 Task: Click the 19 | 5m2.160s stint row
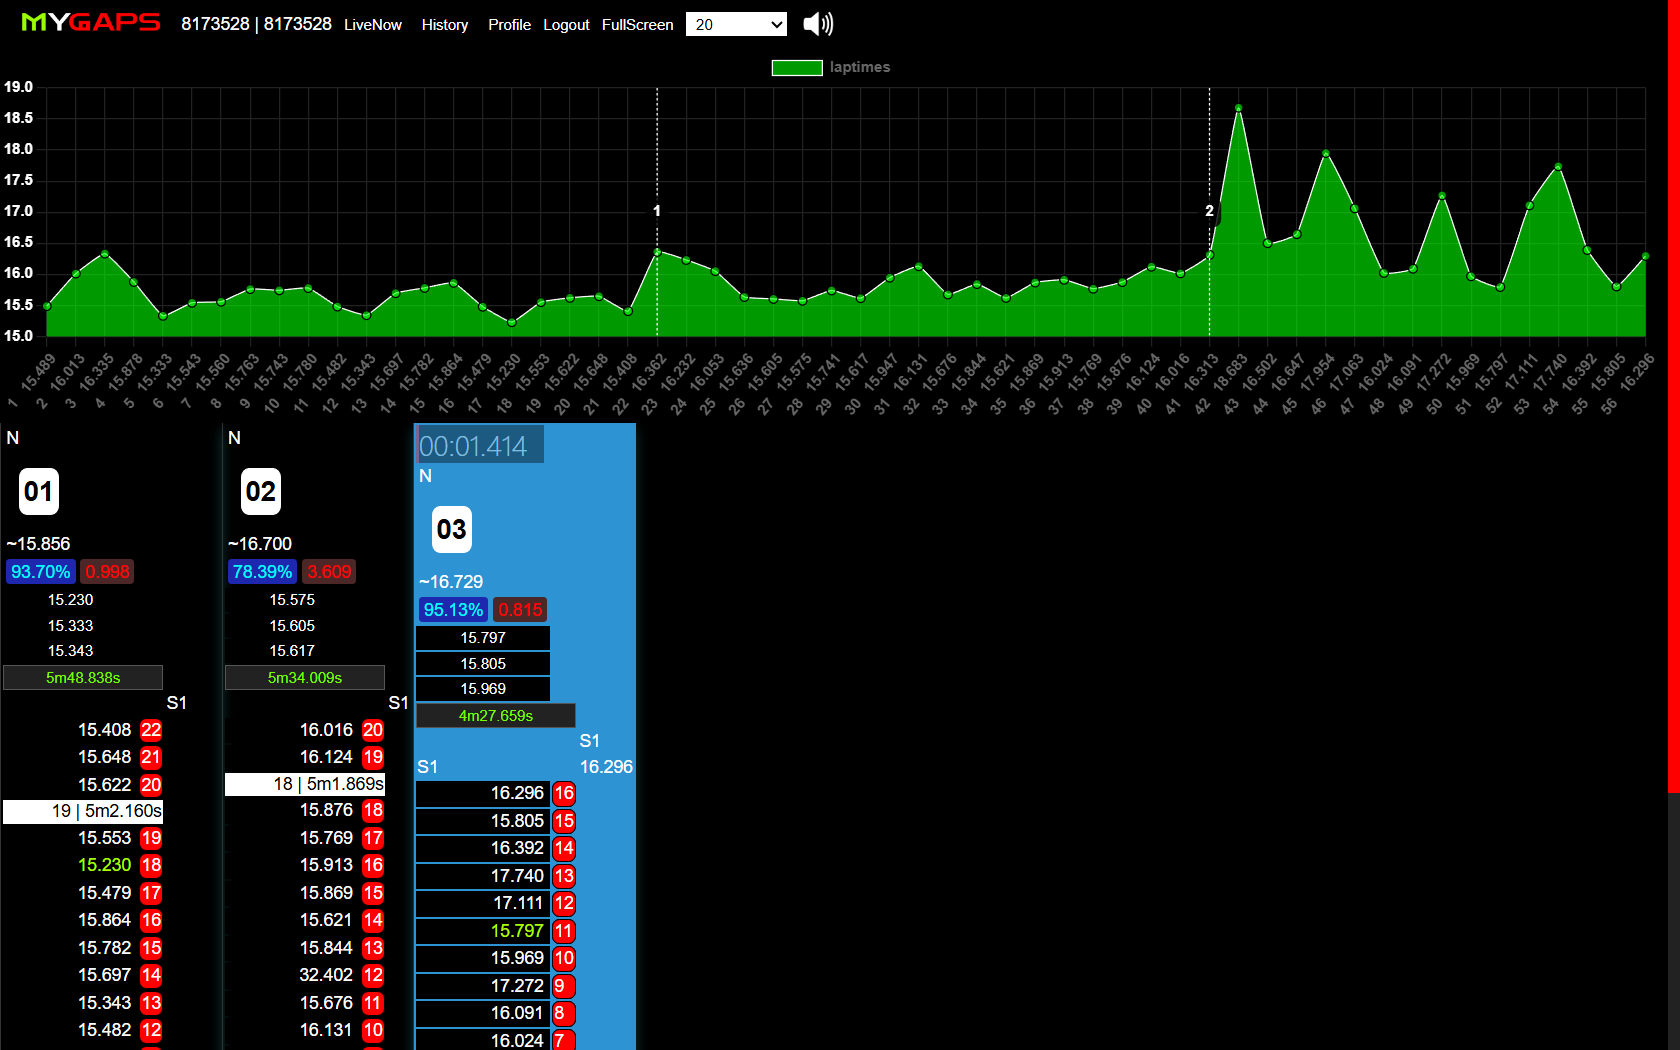[83, 811]
